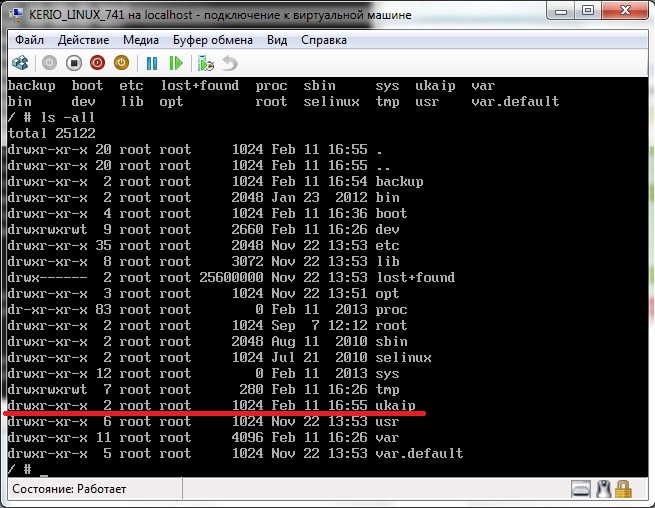Screen dimensions: 655x508
Task: Turn off the VM with the black stop icon
Action: coord(73,62)
